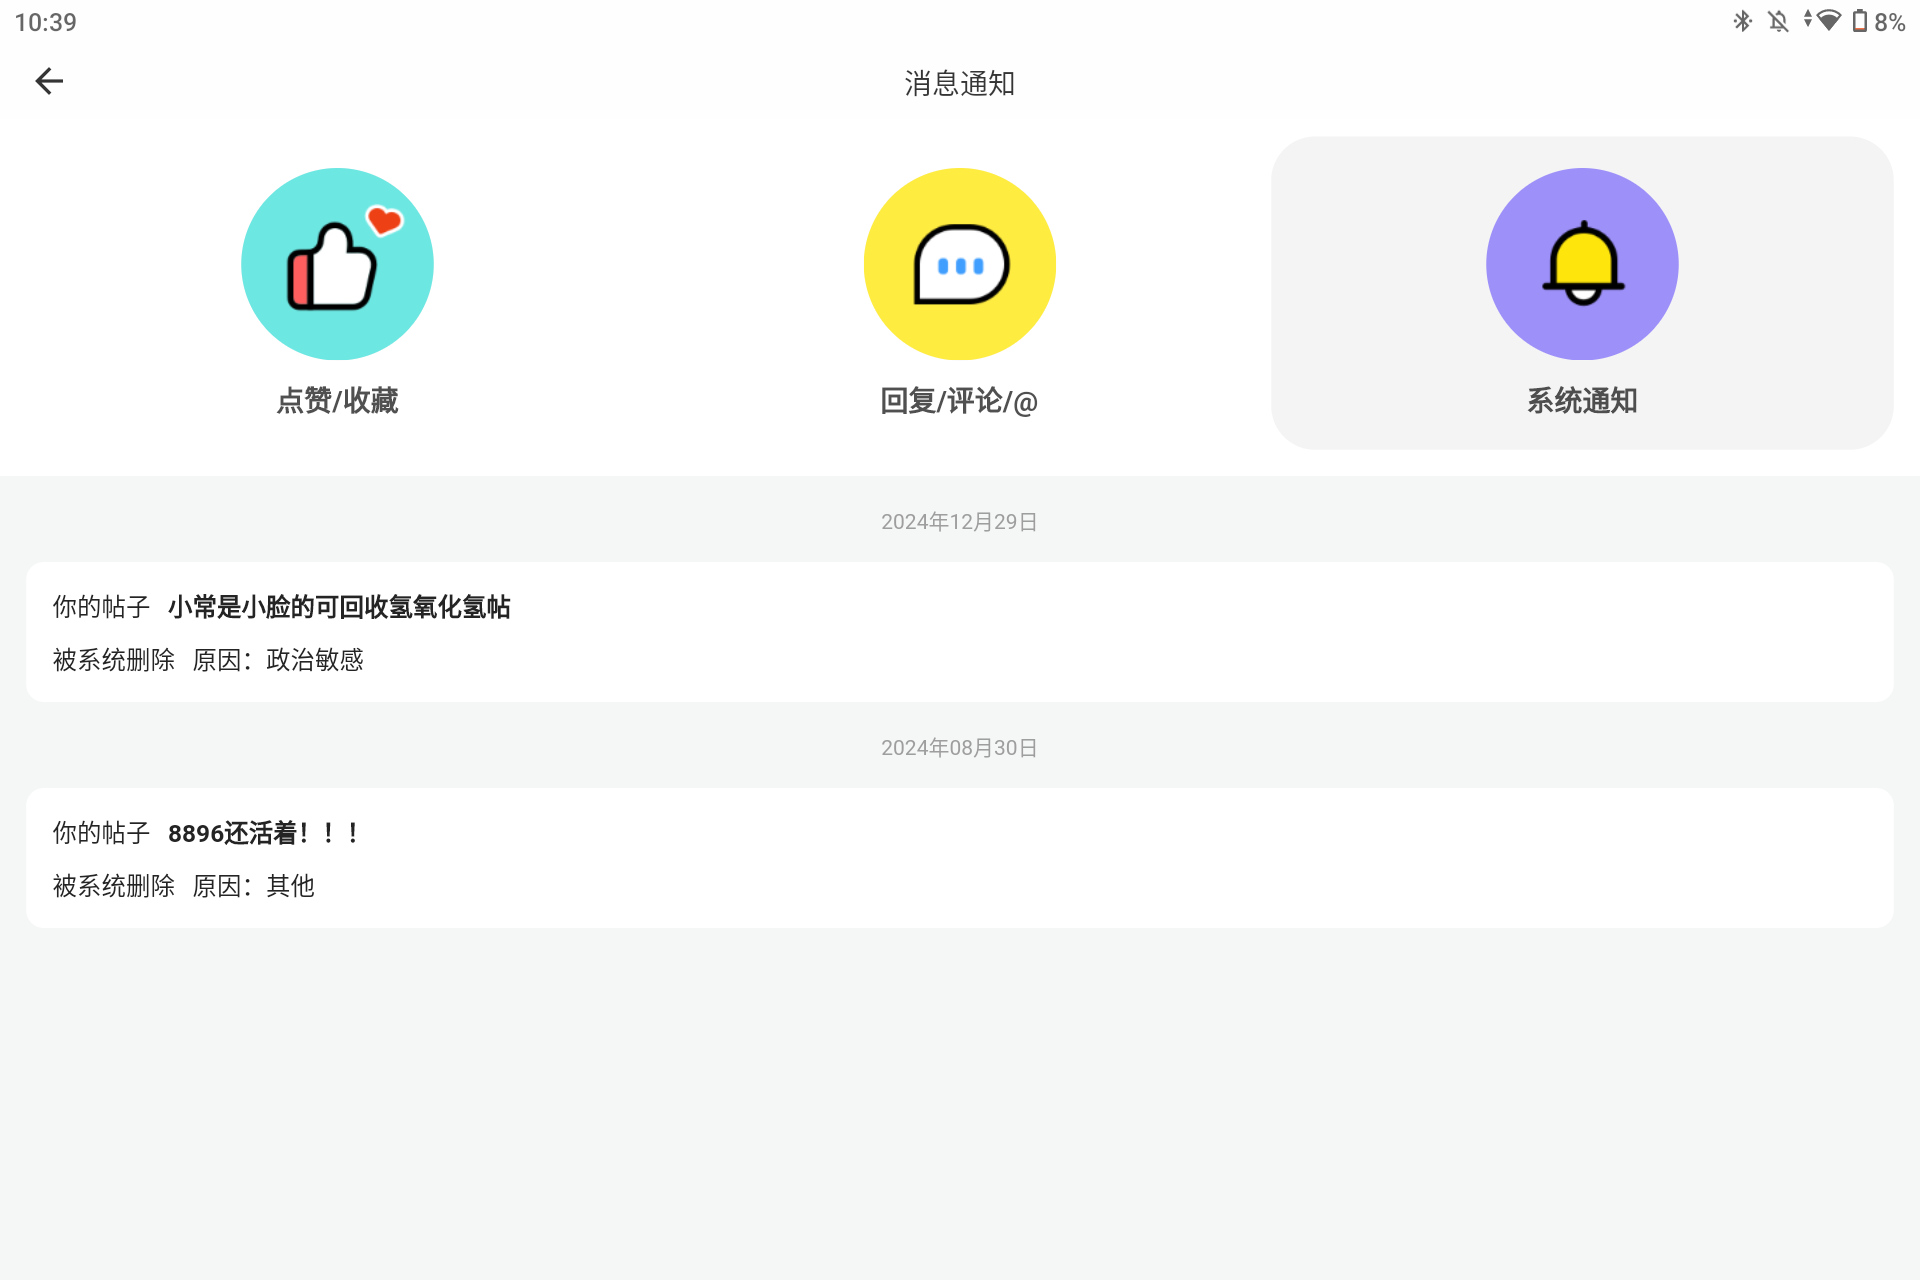Click the date header 2024年12月29日
This screenshot has width=1920, height=1280.
click(959, 522)
